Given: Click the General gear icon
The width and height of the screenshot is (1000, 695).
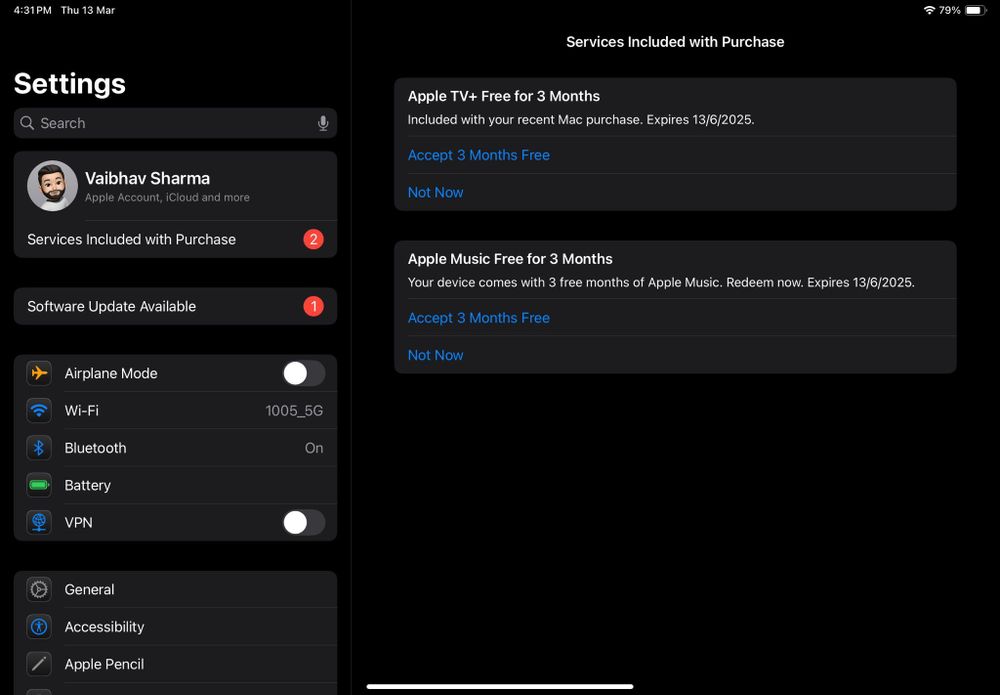Looking at the screenshot, I should 39,589.
